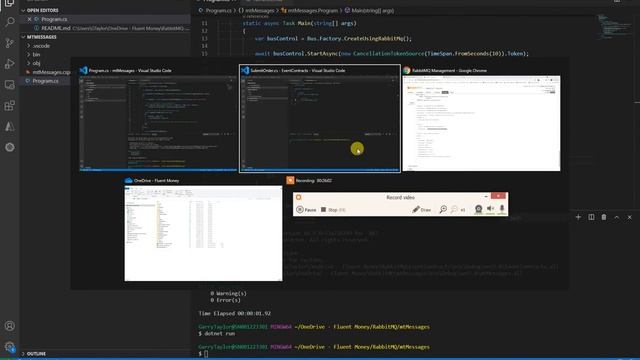Switch to RabbitMQ Management Chrome window
The width and height of the screenshot is (640, 360).
tap(481, 119)
